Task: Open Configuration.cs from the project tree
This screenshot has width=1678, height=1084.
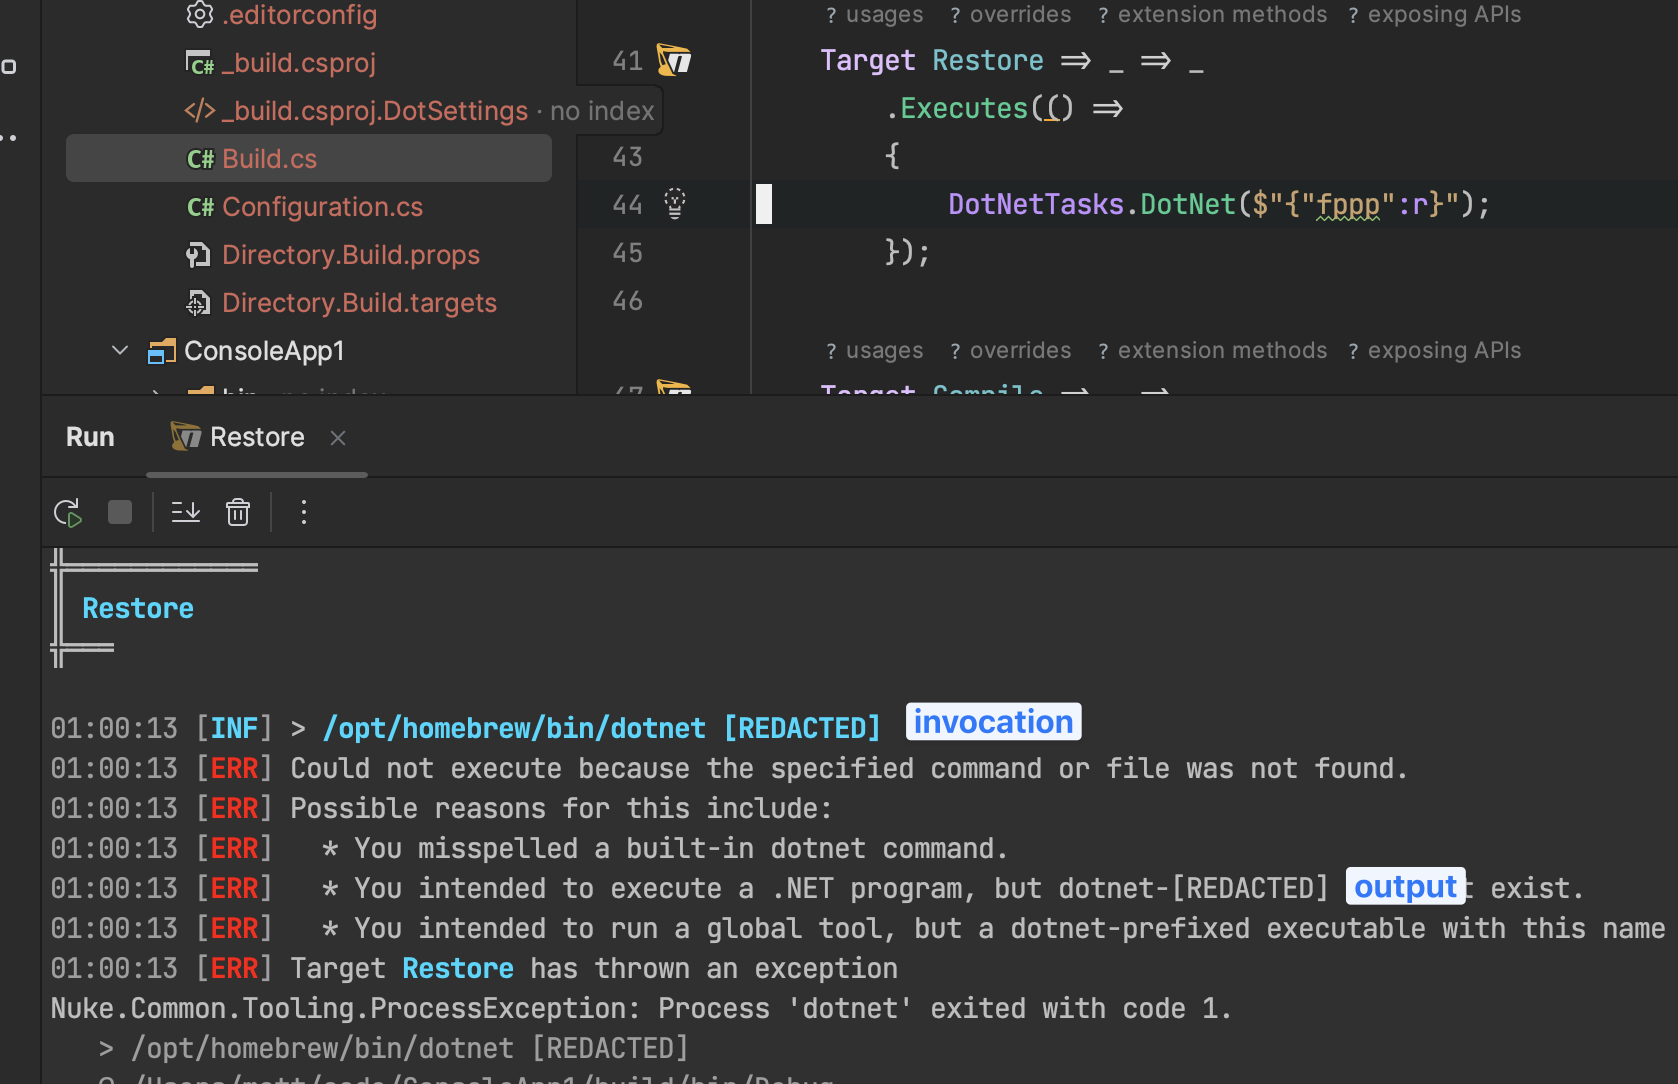Action: (x=321, y=207)
